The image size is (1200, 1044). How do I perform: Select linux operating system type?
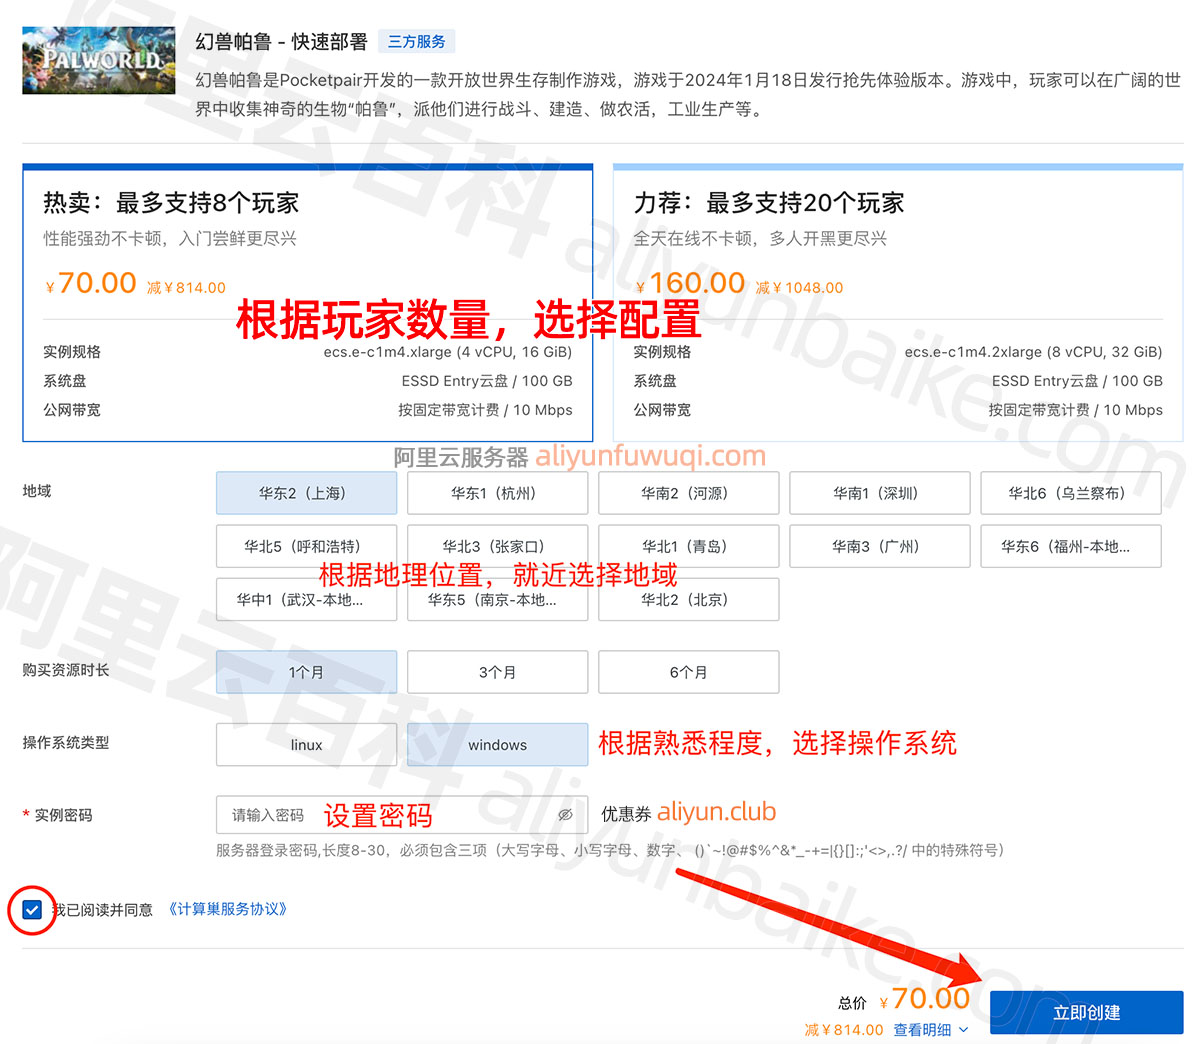(x=306, y=745)
